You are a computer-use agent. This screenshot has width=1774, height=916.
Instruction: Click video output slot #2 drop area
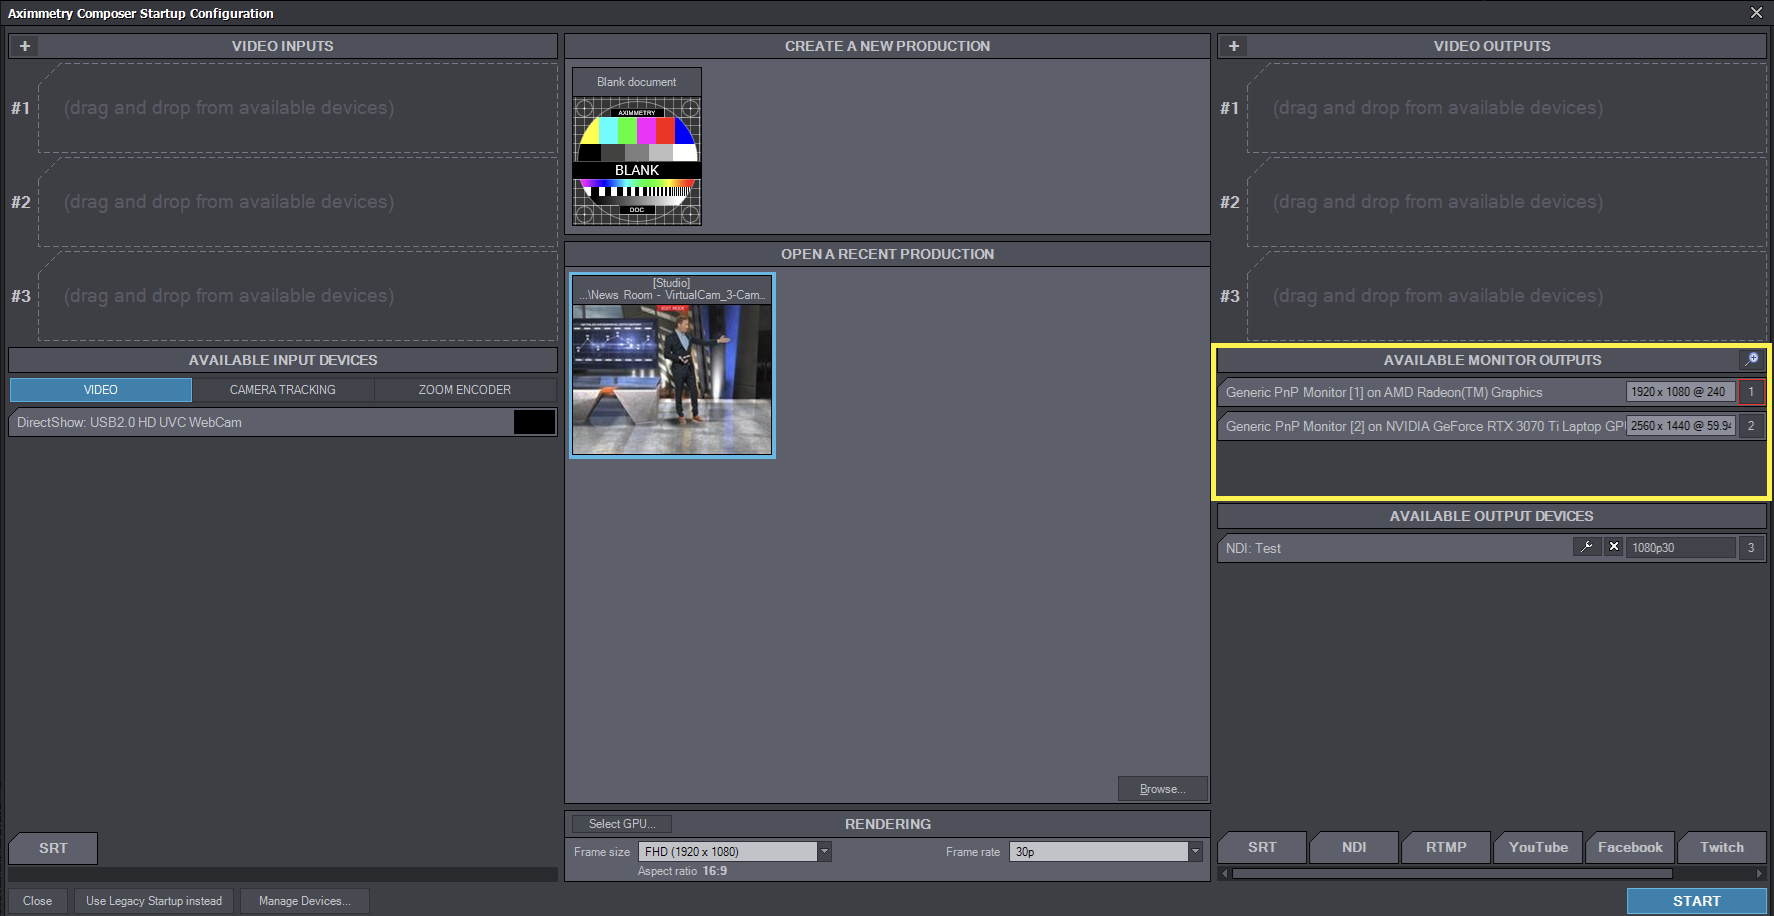(x=1507, y=202)
